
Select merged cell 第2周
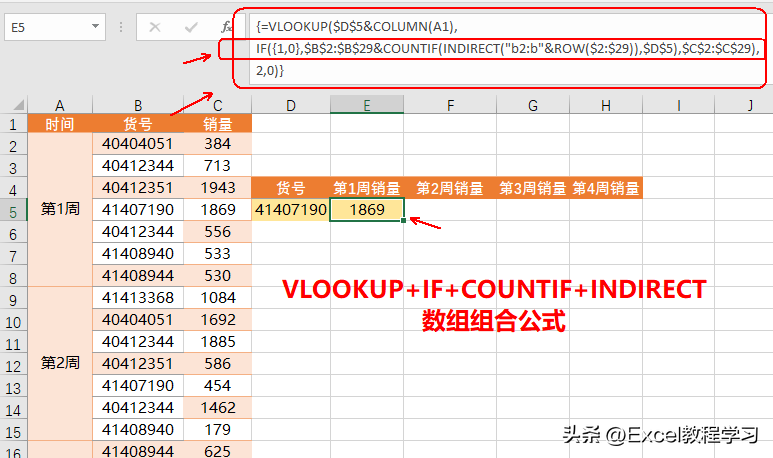pos(60,363)
